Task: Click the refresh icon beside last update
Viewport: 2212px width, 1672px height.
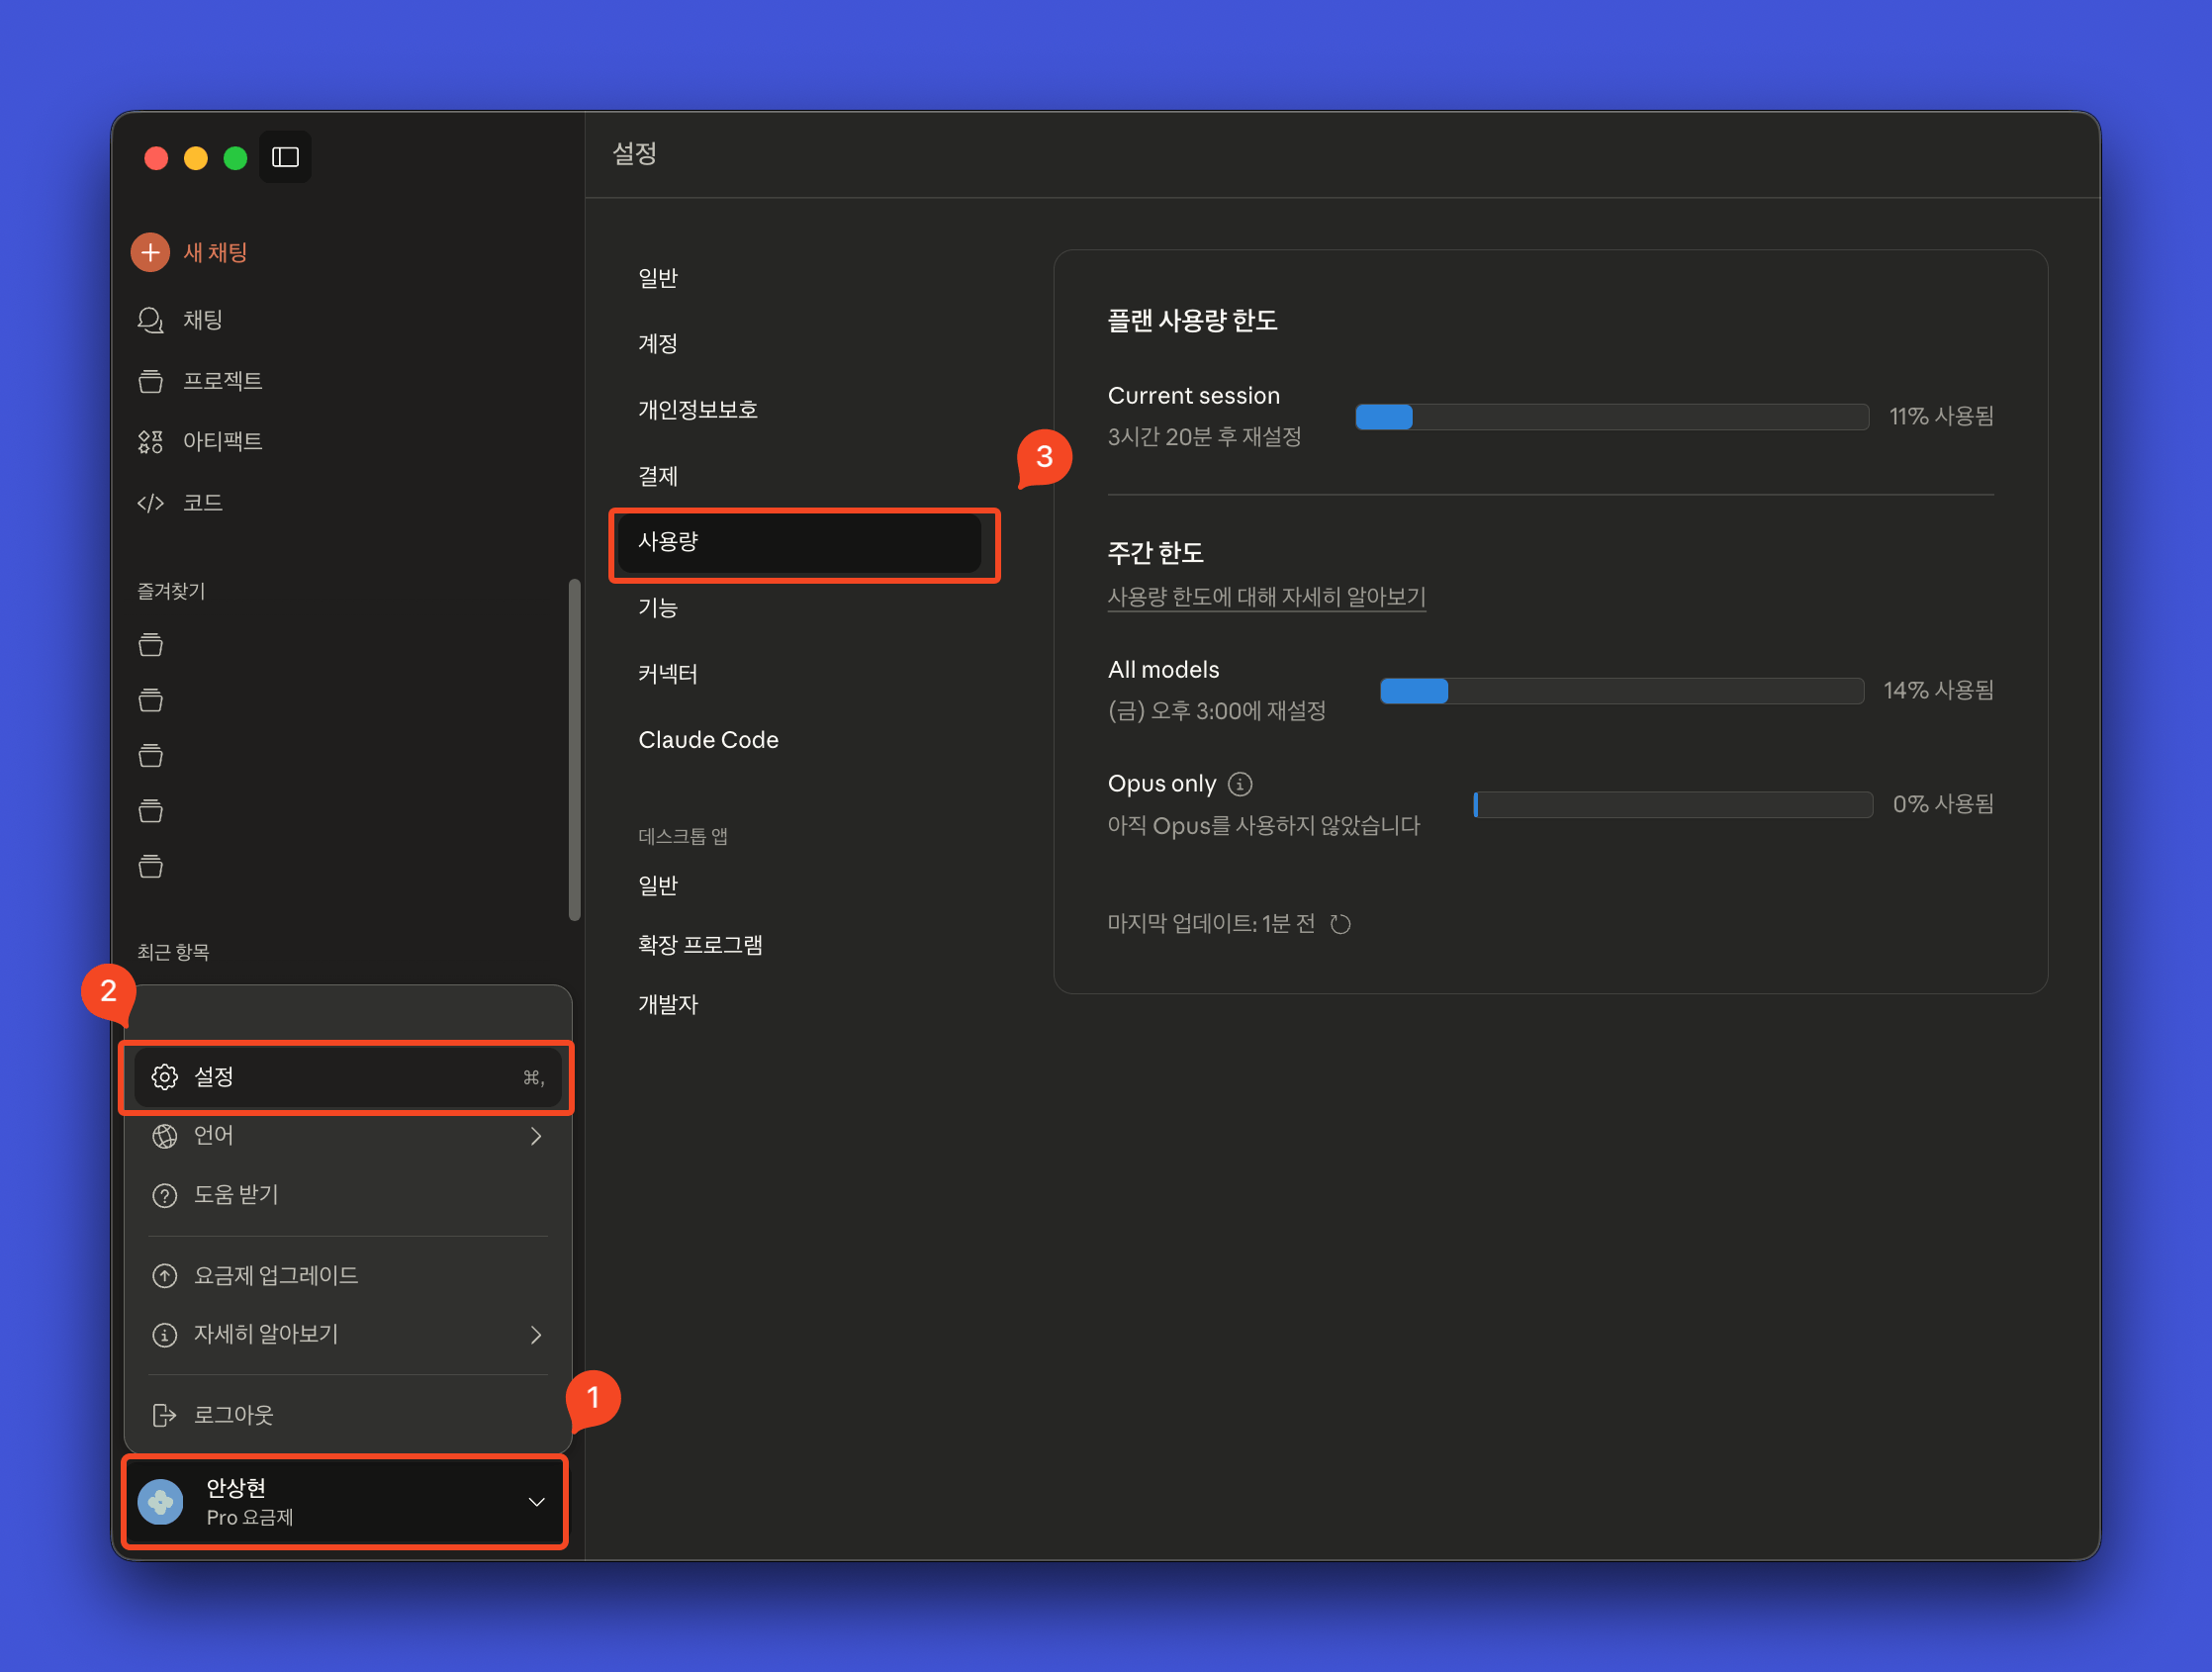Action: point(1340,924)
